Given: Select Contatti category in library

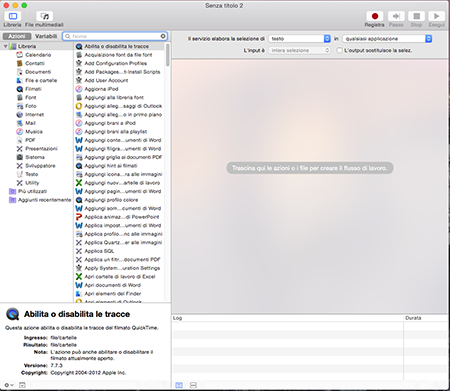Looking at the screenshot, I should [x=35, y=63].
